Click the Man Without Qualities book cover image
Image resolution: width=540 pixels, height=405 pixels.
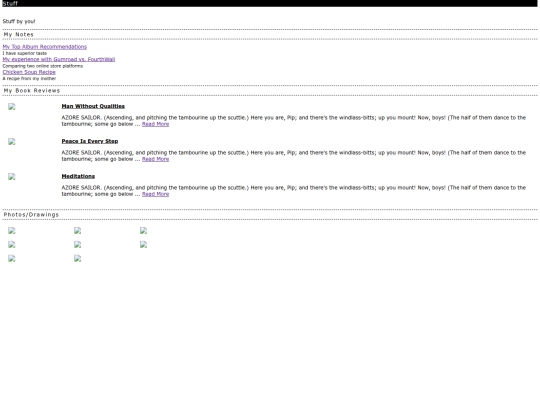coord(12,107)
